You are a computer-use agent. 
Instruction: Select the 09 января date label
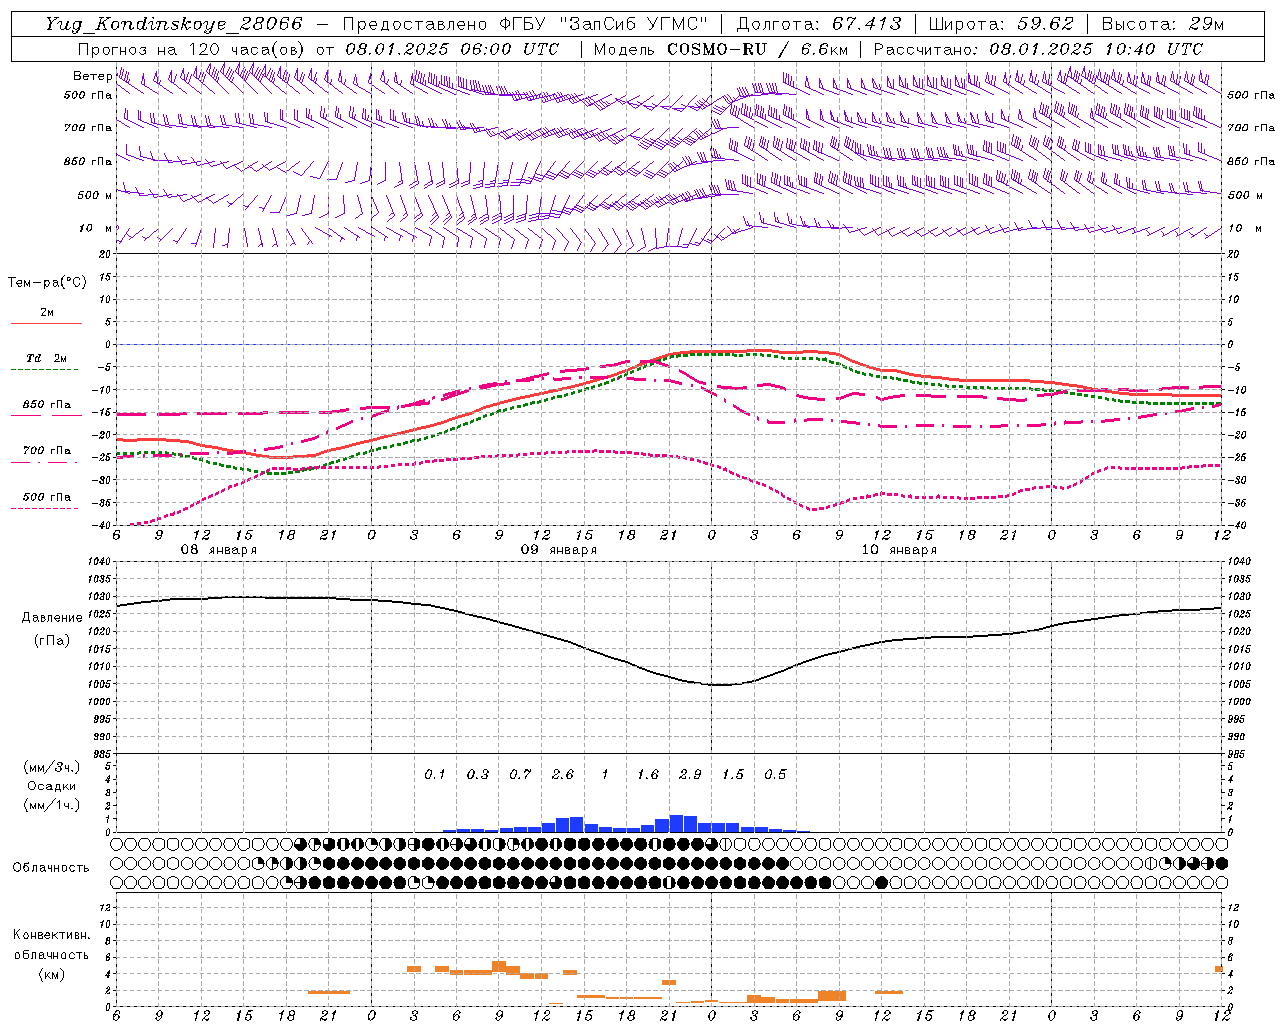[x=559, y=550]
